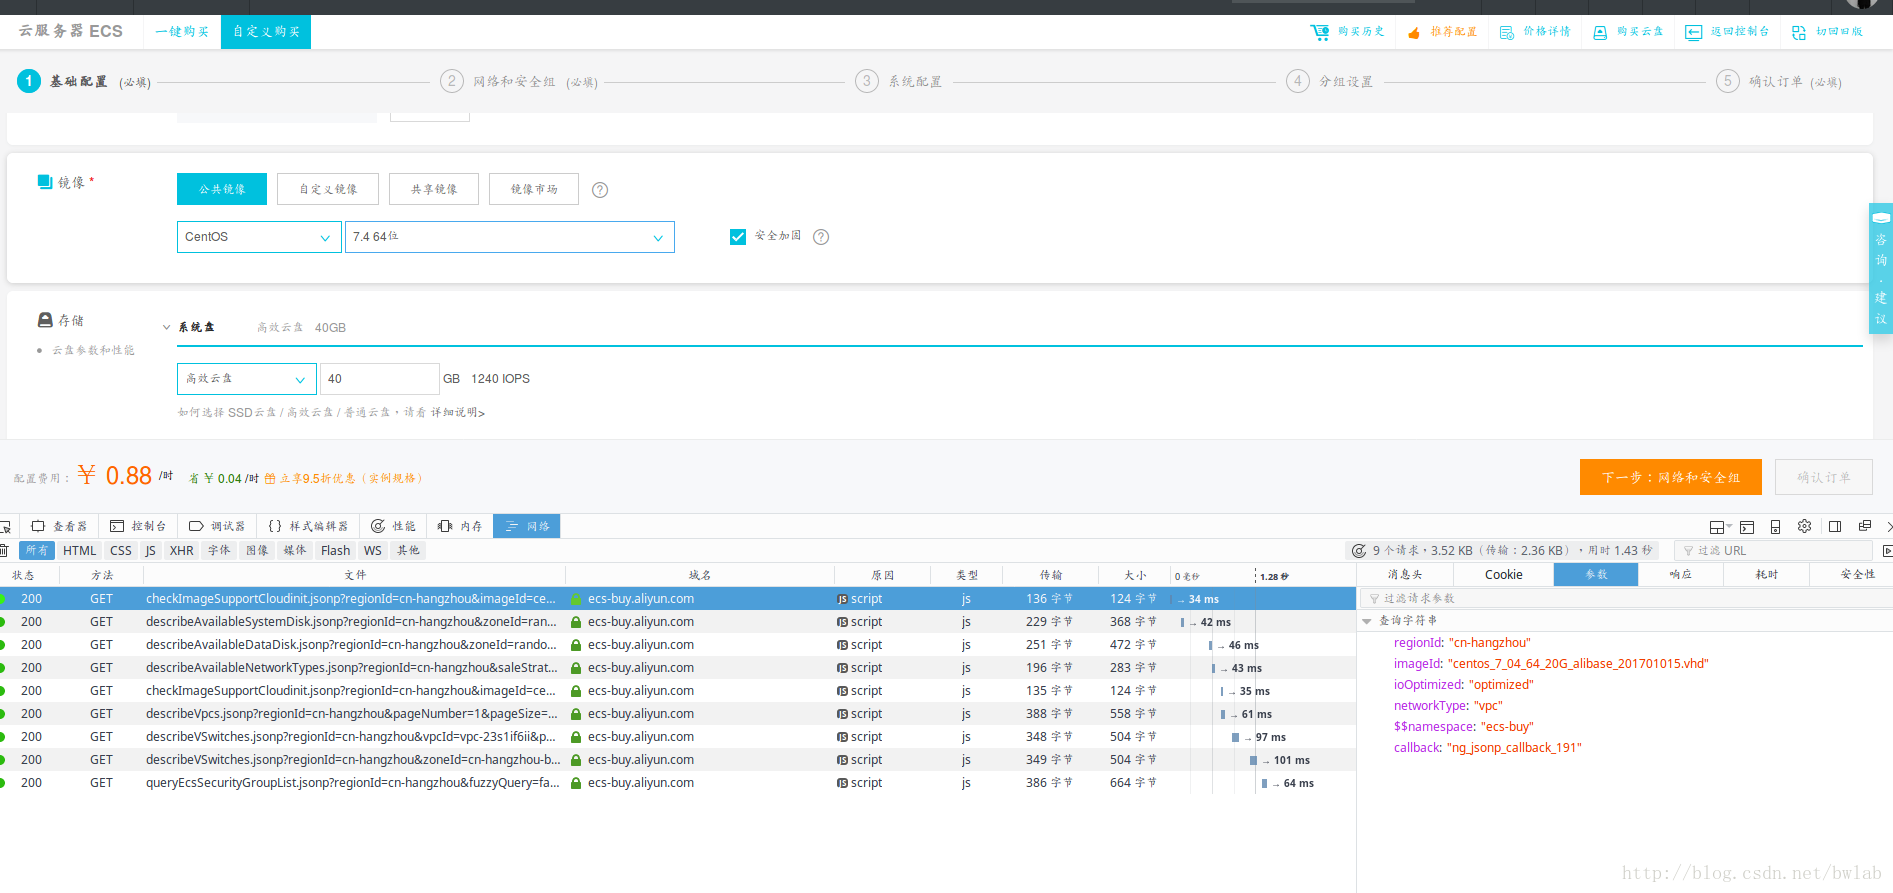Click step 1 基础配置 circle
This screenshot has width=1893, height=893.
pyautogui.click(x=29, y=81)
